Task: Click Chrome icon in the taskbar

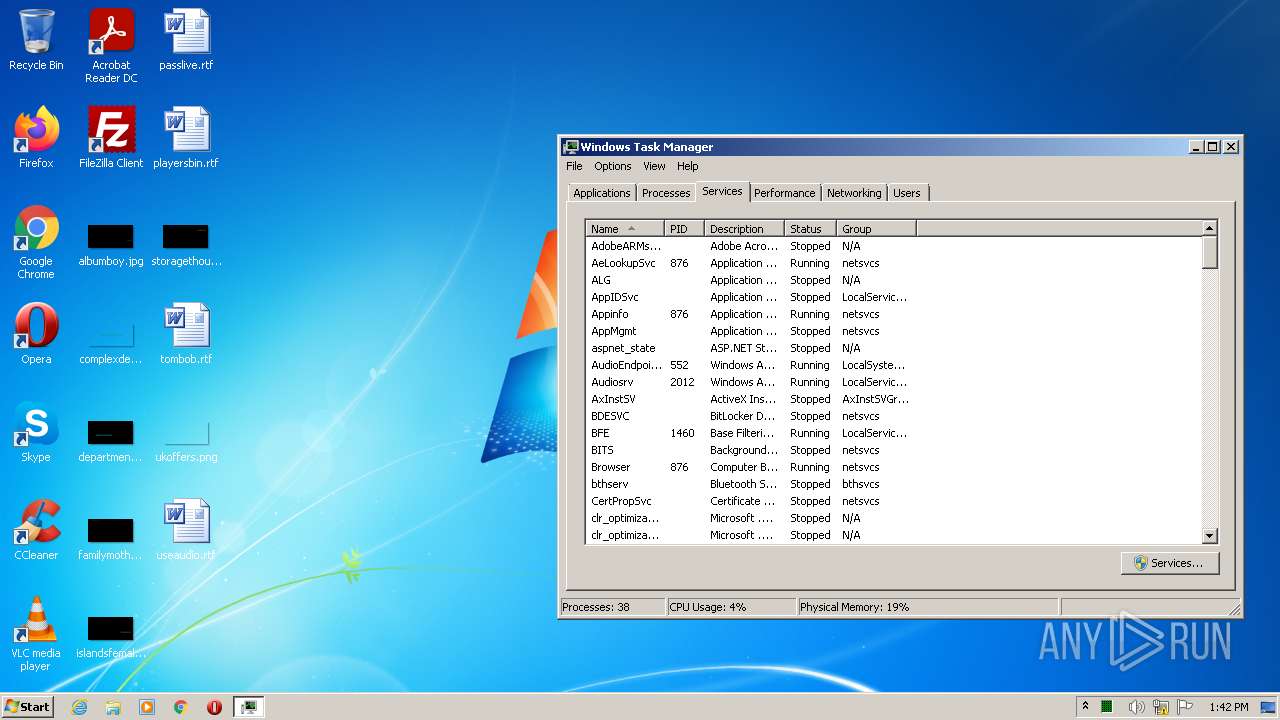Action: point(181,707)
